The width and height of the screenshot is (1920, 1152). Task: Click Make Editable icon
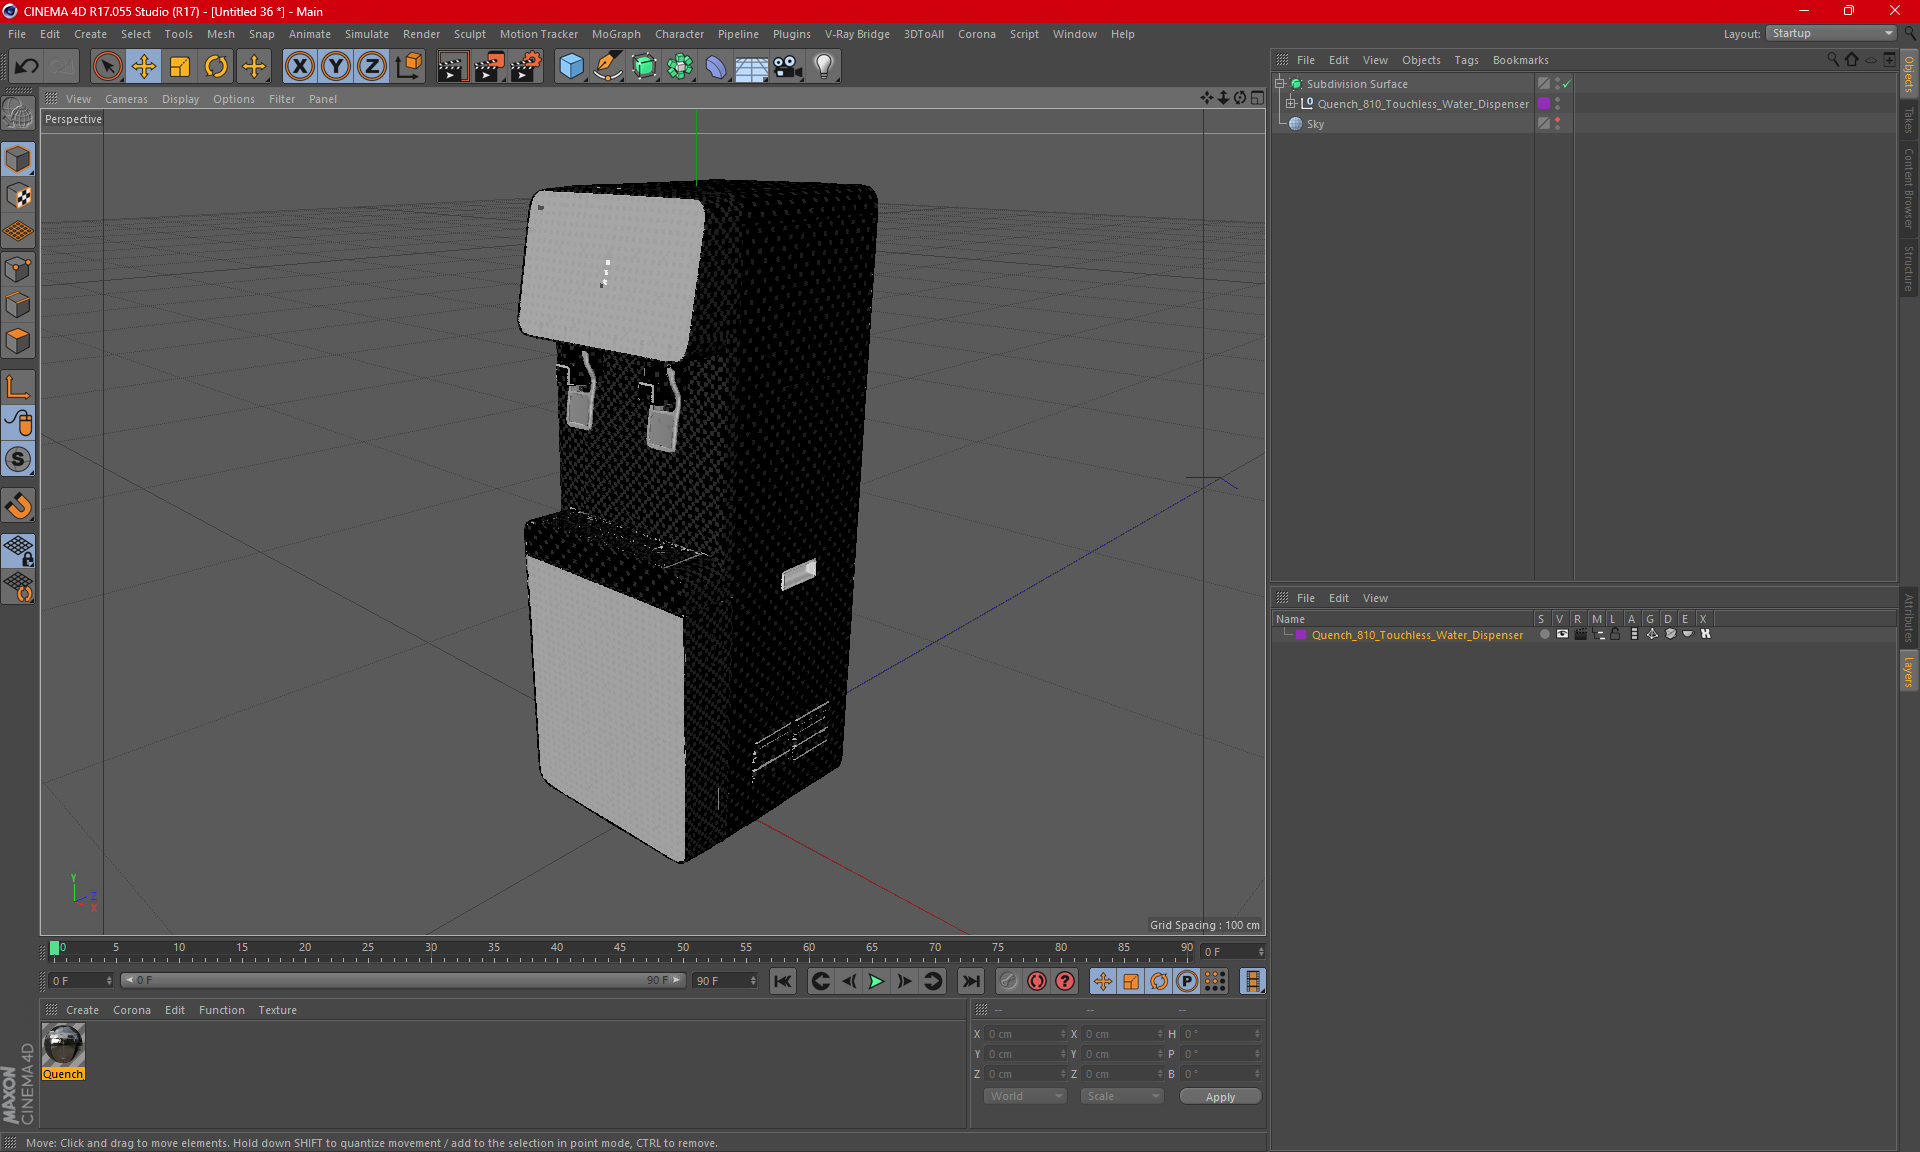pos(18,113)
